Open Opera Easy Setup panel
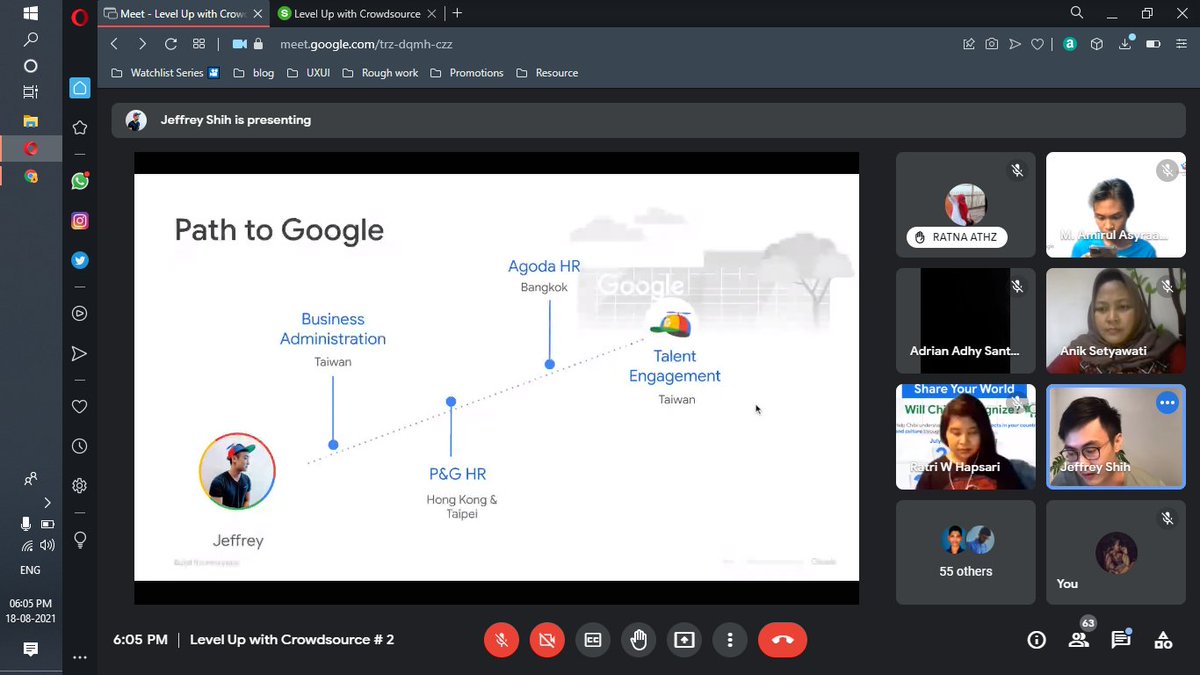 (1181, 44)
